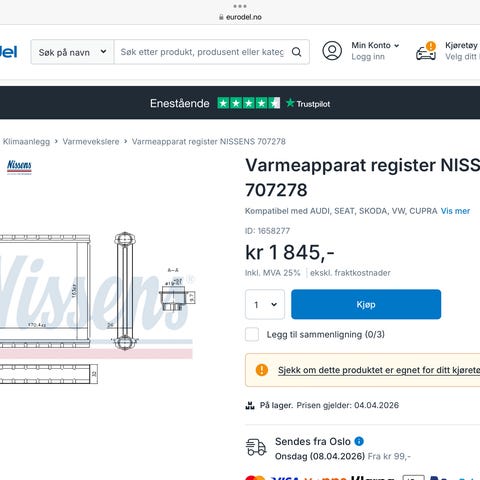
Task: Open the Trustpilot star rating
Action: (249, 103)
